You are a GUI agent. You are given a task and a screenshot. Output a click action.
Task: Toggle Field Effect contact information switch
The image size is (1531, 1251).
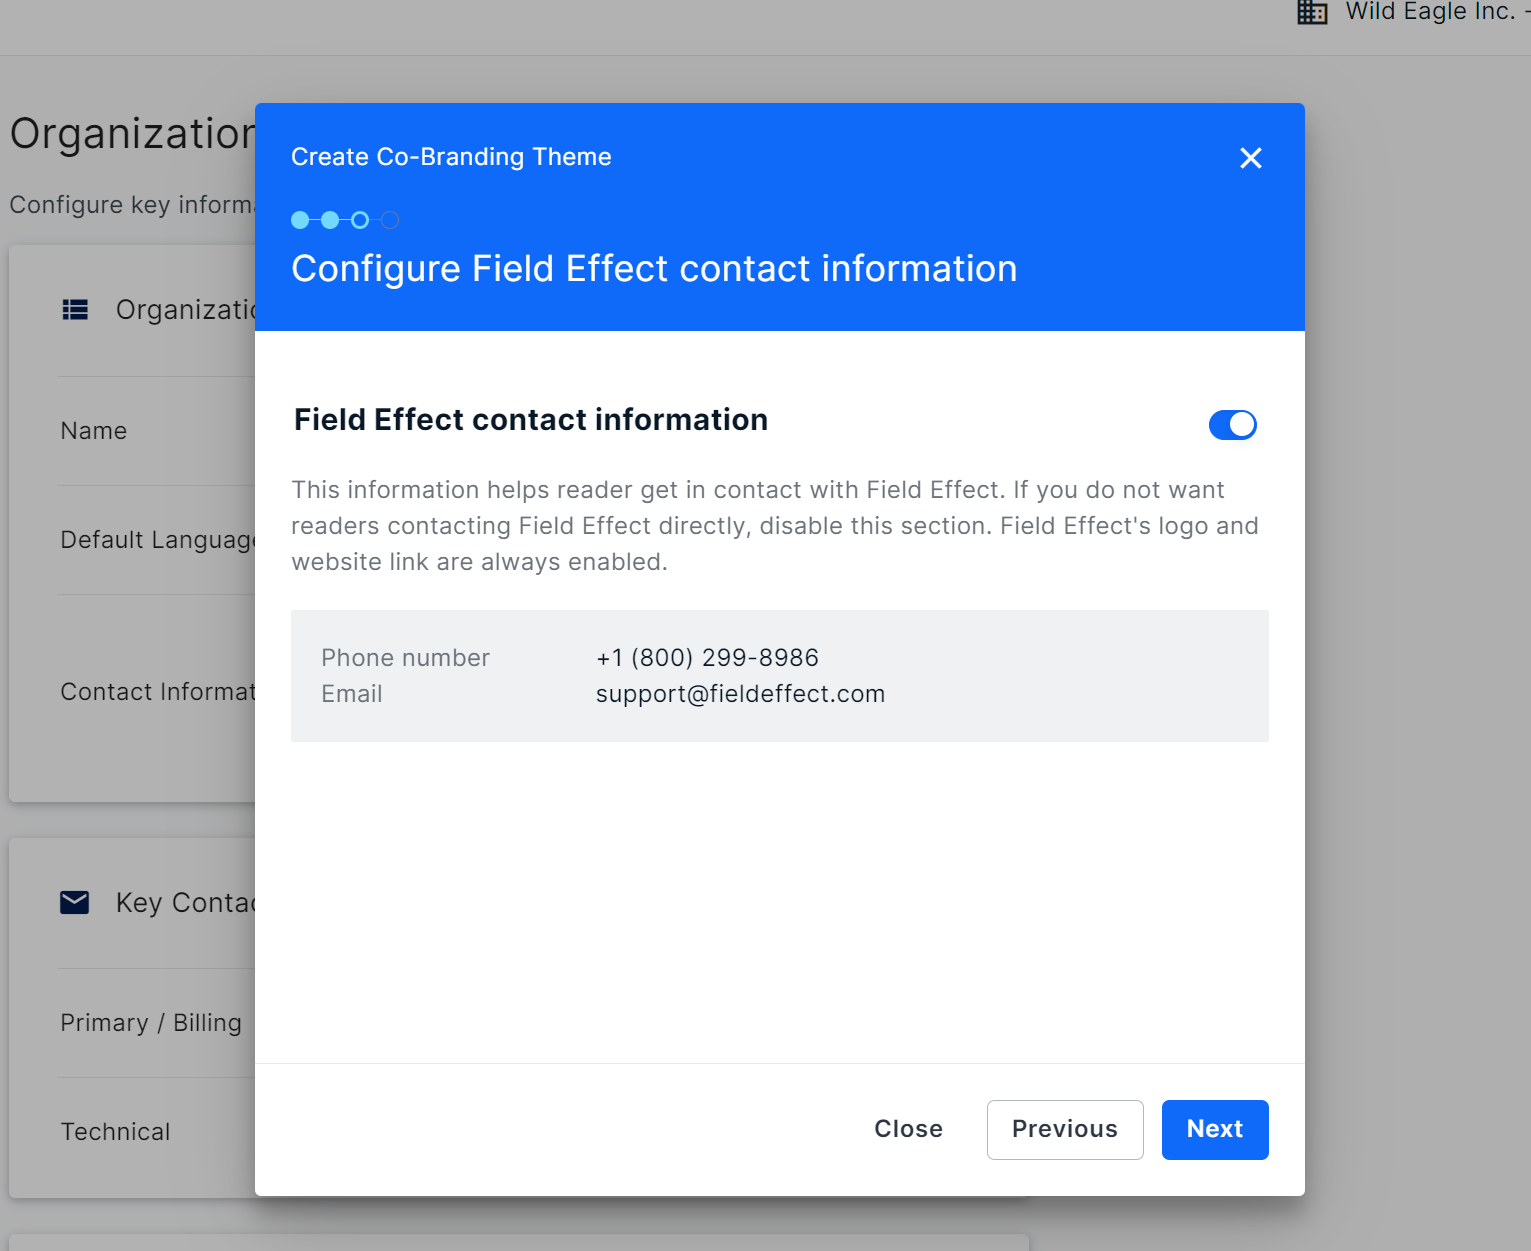pyautogui.click(x=1232, y=425)
